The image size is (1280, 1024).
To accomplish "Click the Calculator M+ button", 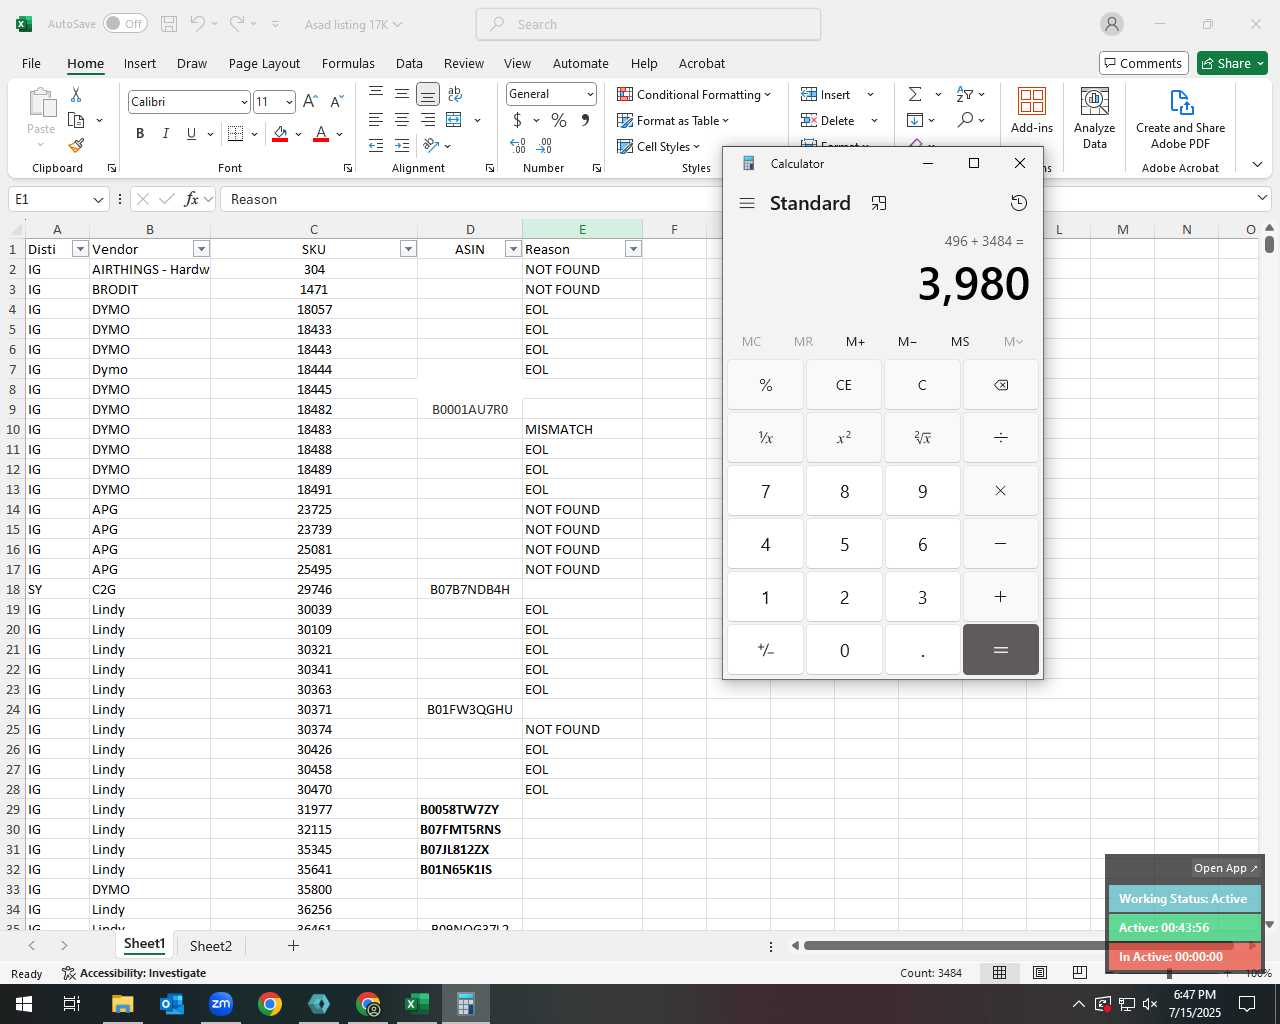I will pos(855,342).
